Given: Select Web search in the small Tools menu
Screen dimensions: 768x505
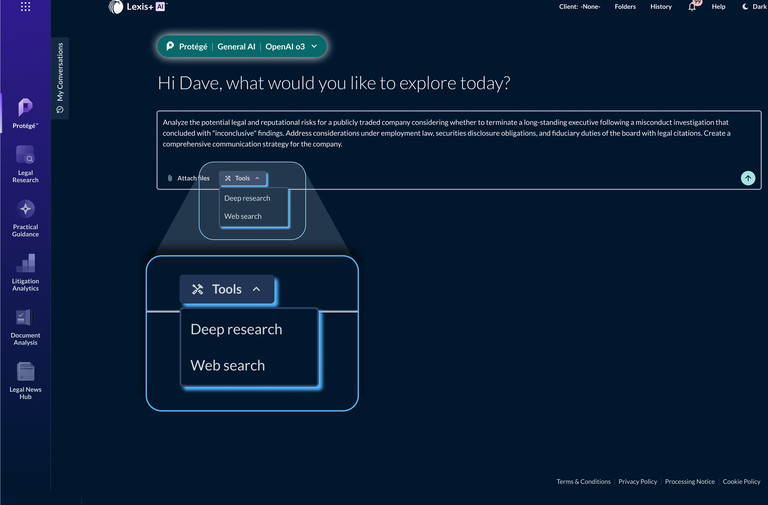Looking at the screenshot, I should click(243, 216).
